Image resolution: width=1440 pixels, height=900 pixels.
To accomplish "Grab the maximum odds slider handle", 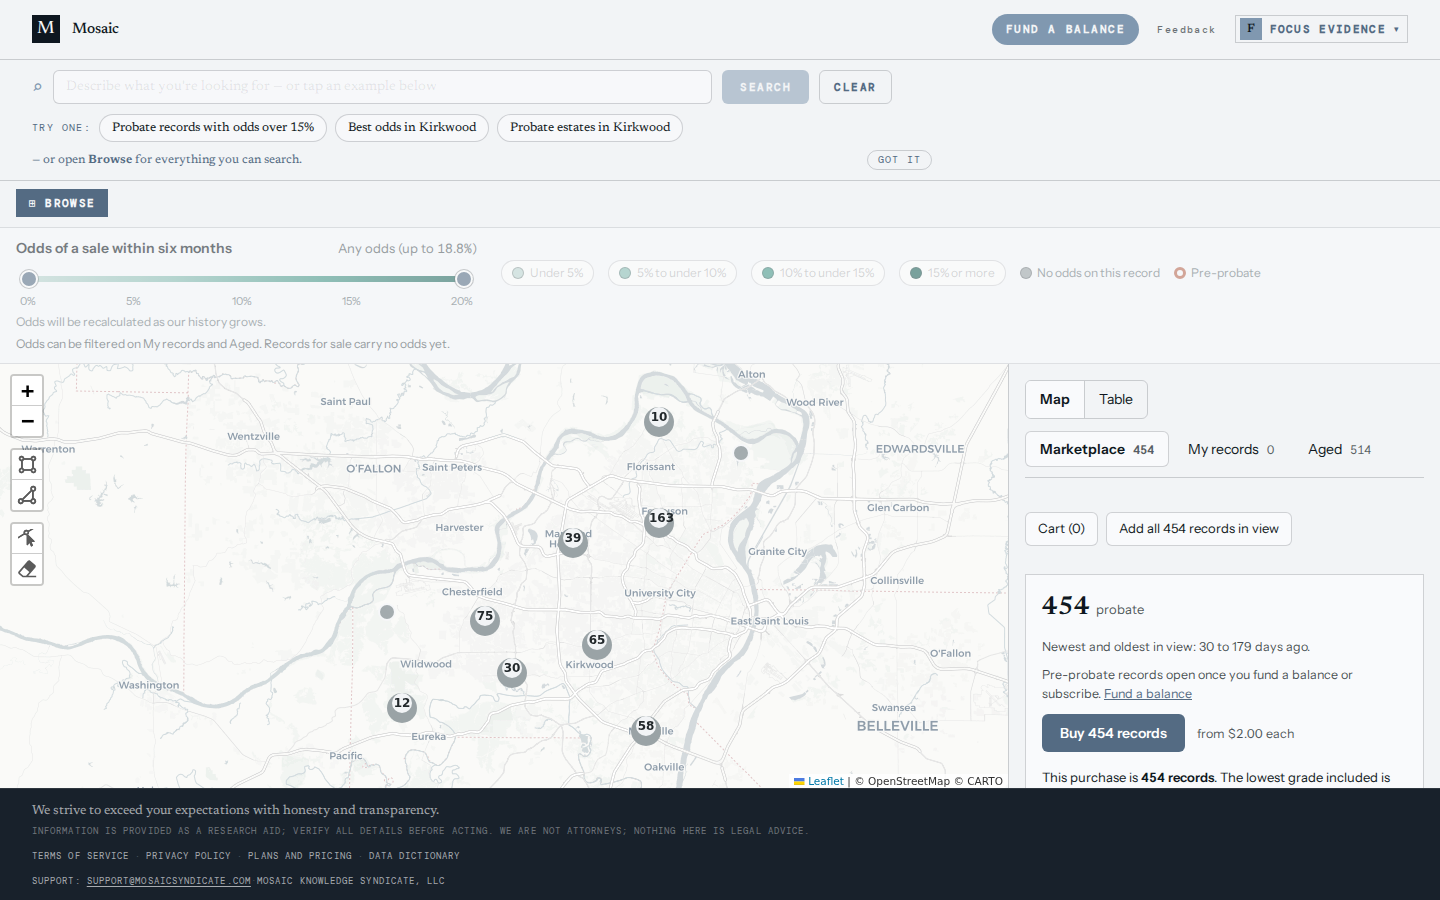I will click(x=464, y=279).
